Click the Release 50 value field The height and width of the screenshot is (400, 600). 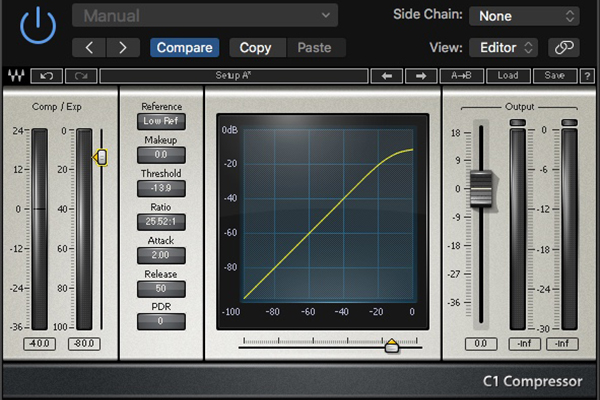[161, 289]
